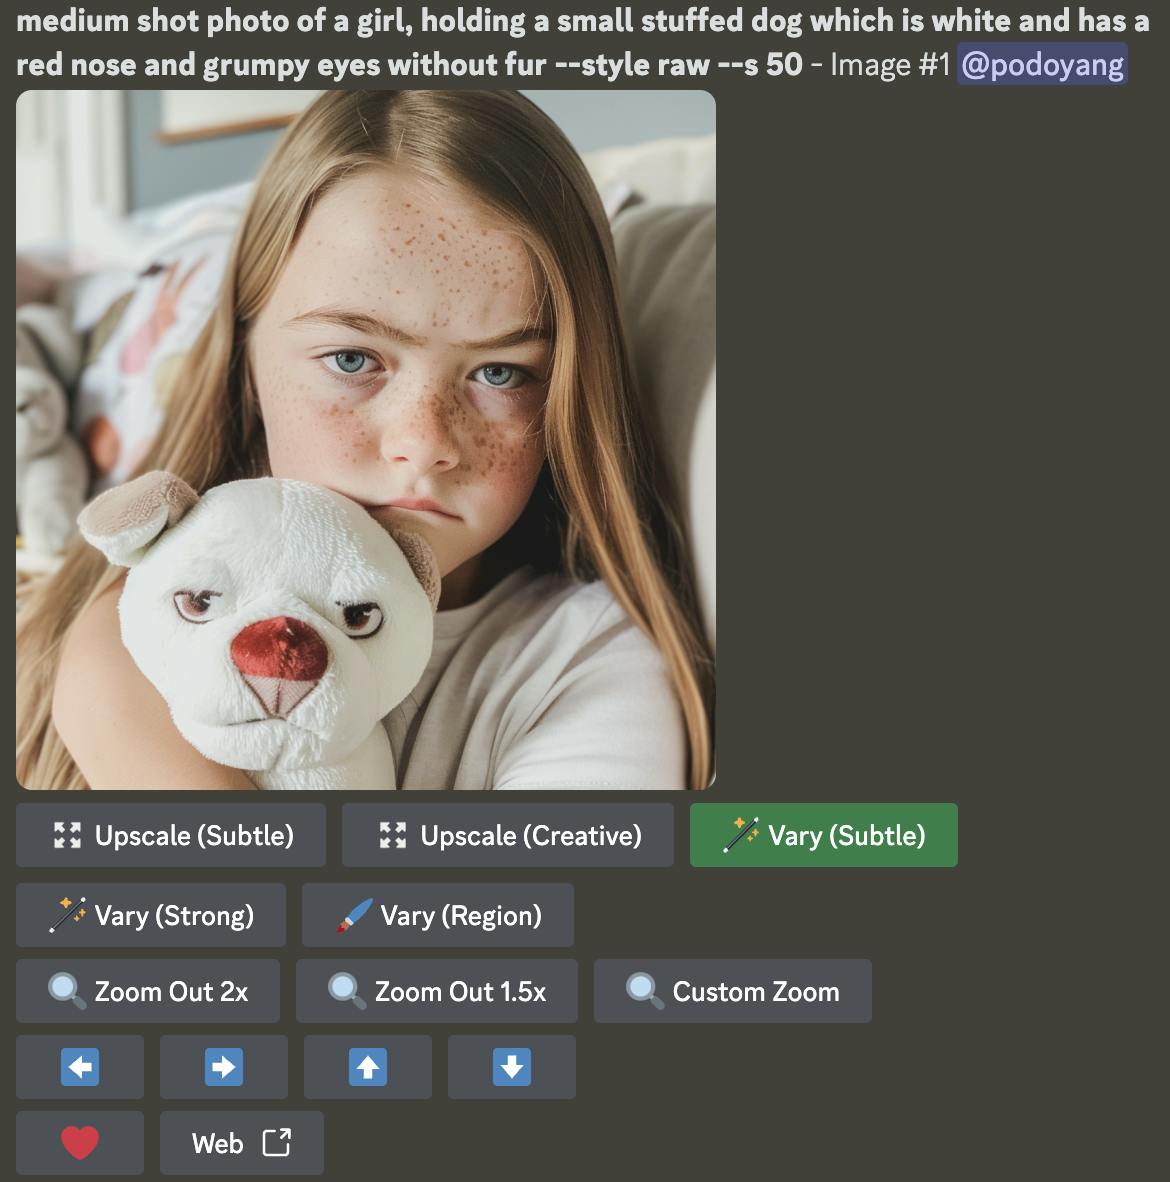Click Zoom Out 1.5x
Image resolution: width=1170 pixels, height=1182 pixels.
436,991
